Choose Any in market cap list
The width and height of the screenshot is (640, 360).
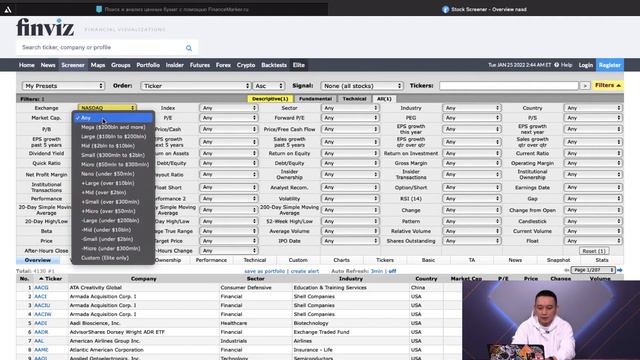coord(113,118)
